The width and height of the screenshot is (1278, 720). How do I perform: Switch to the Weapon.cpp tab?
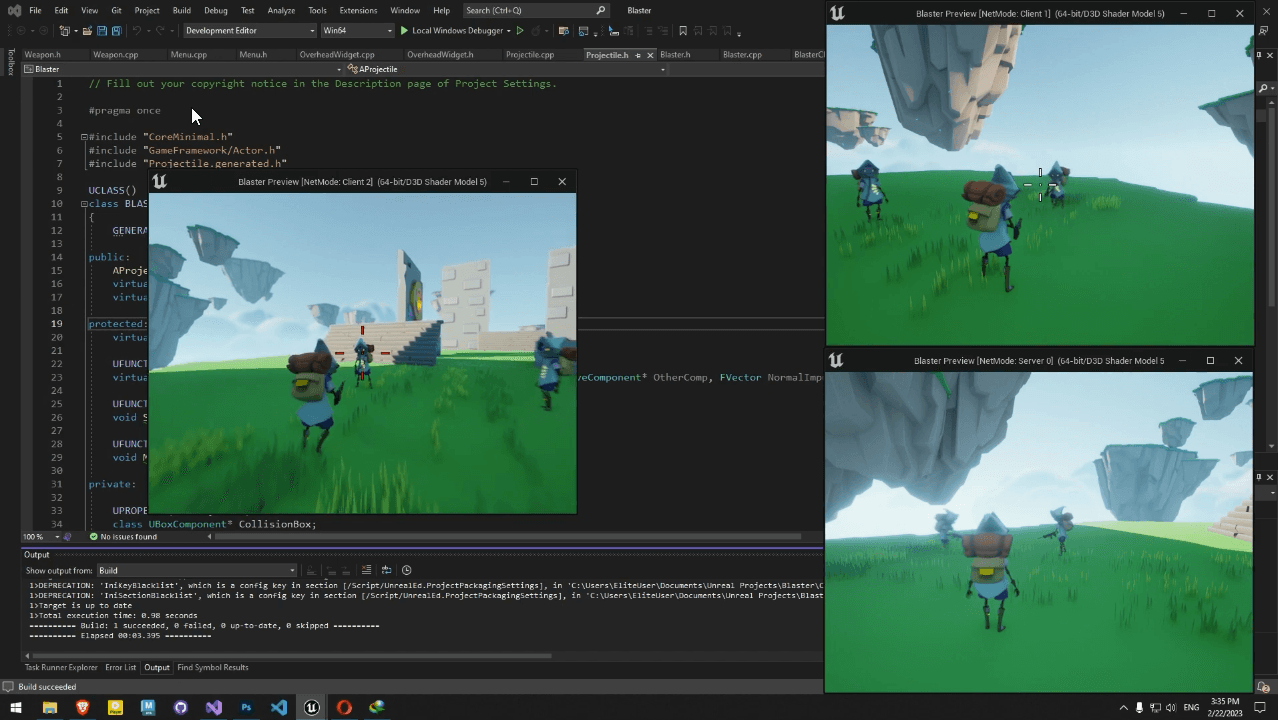pyautogui.click(x=115, y=55)
